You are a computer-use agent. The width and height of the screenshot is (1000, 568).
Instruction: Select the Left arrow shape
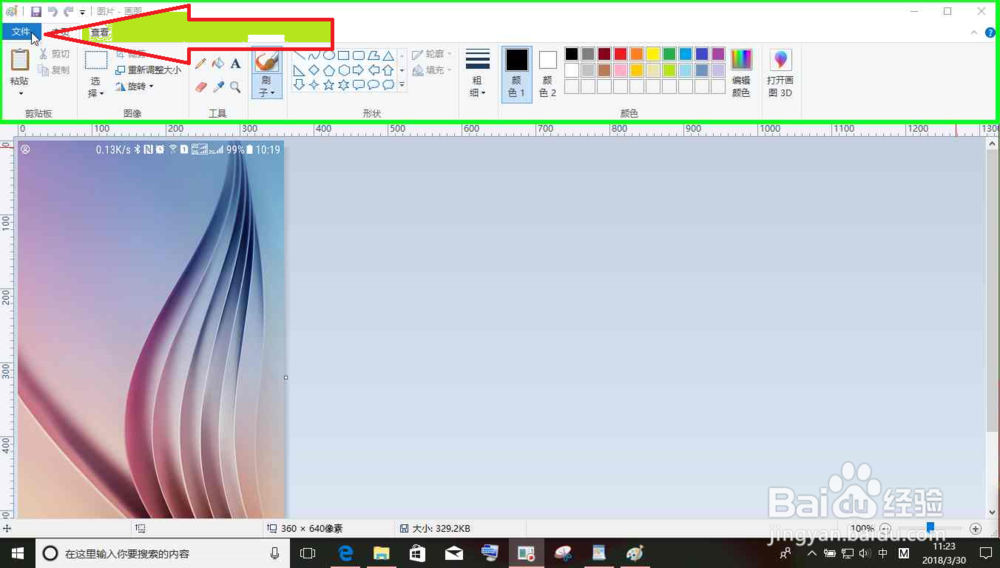click(x=374, y=70)
